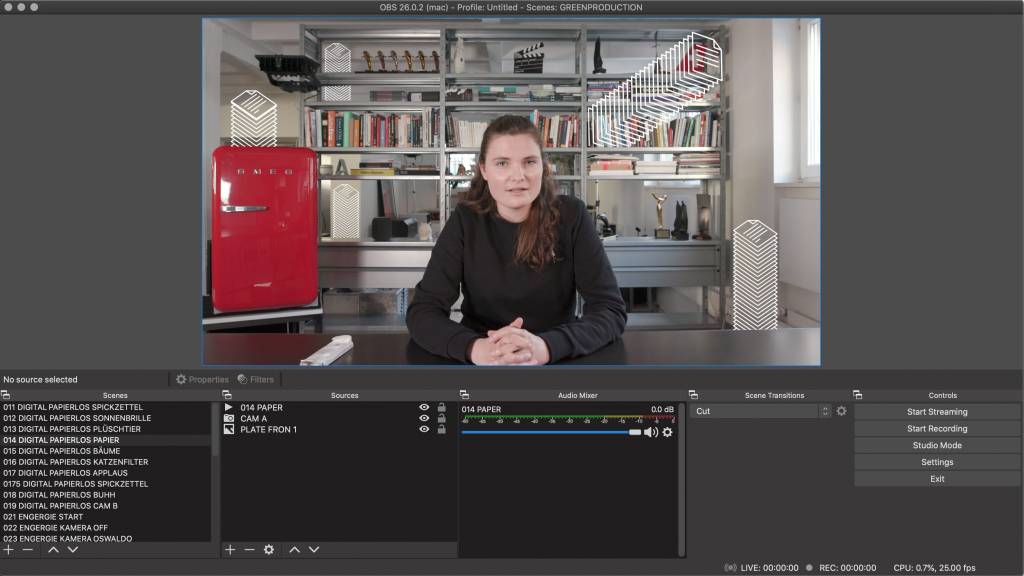The height and width of the screenshot is (576, 1024).
Task: Hide the CAM A source with its eye icon
Action: point(424,418)
